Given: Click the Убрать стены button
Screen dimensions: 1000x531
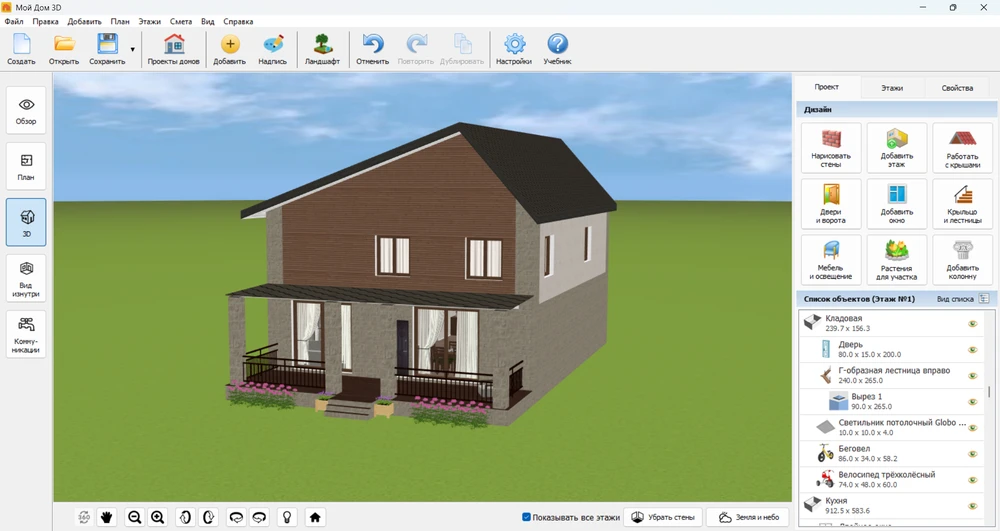Looking at the screenshot, I should (x=664, y=517).
